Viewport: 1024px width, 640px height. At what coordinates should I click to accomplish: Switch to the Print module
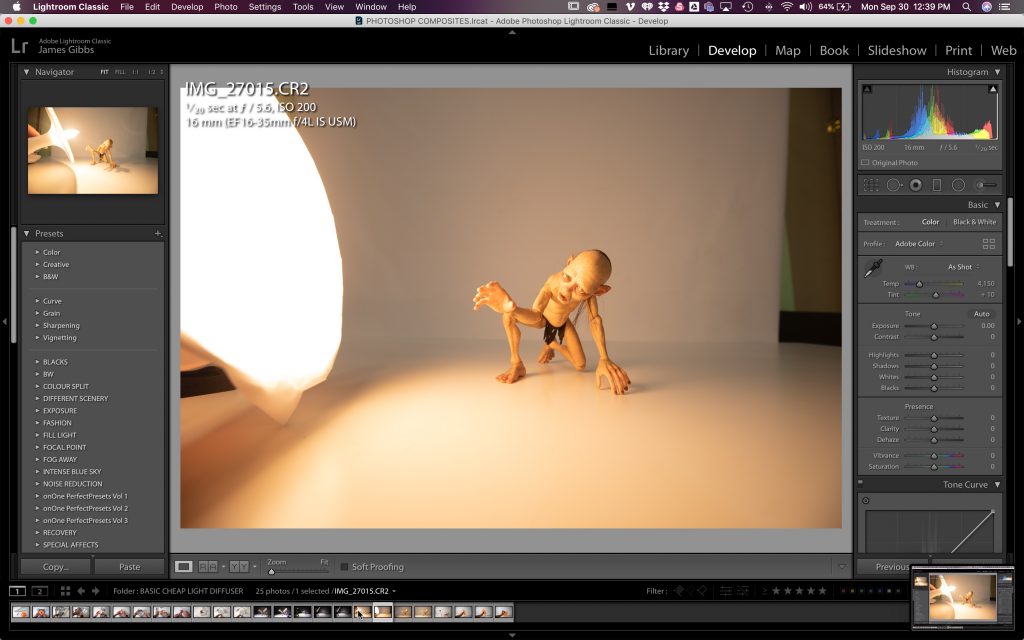click(x=959, y=50)
